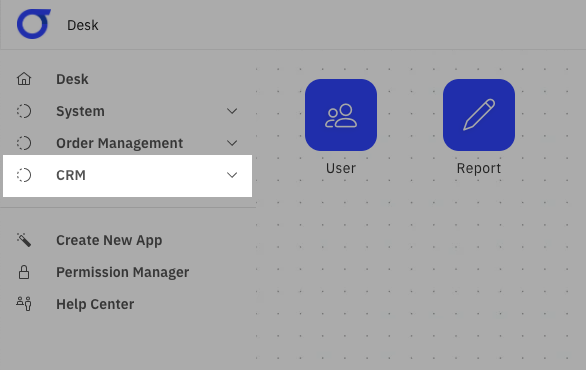586x370 pixels.
Task: Expand the System menu chevron
Action: click(x=232, y=111)
